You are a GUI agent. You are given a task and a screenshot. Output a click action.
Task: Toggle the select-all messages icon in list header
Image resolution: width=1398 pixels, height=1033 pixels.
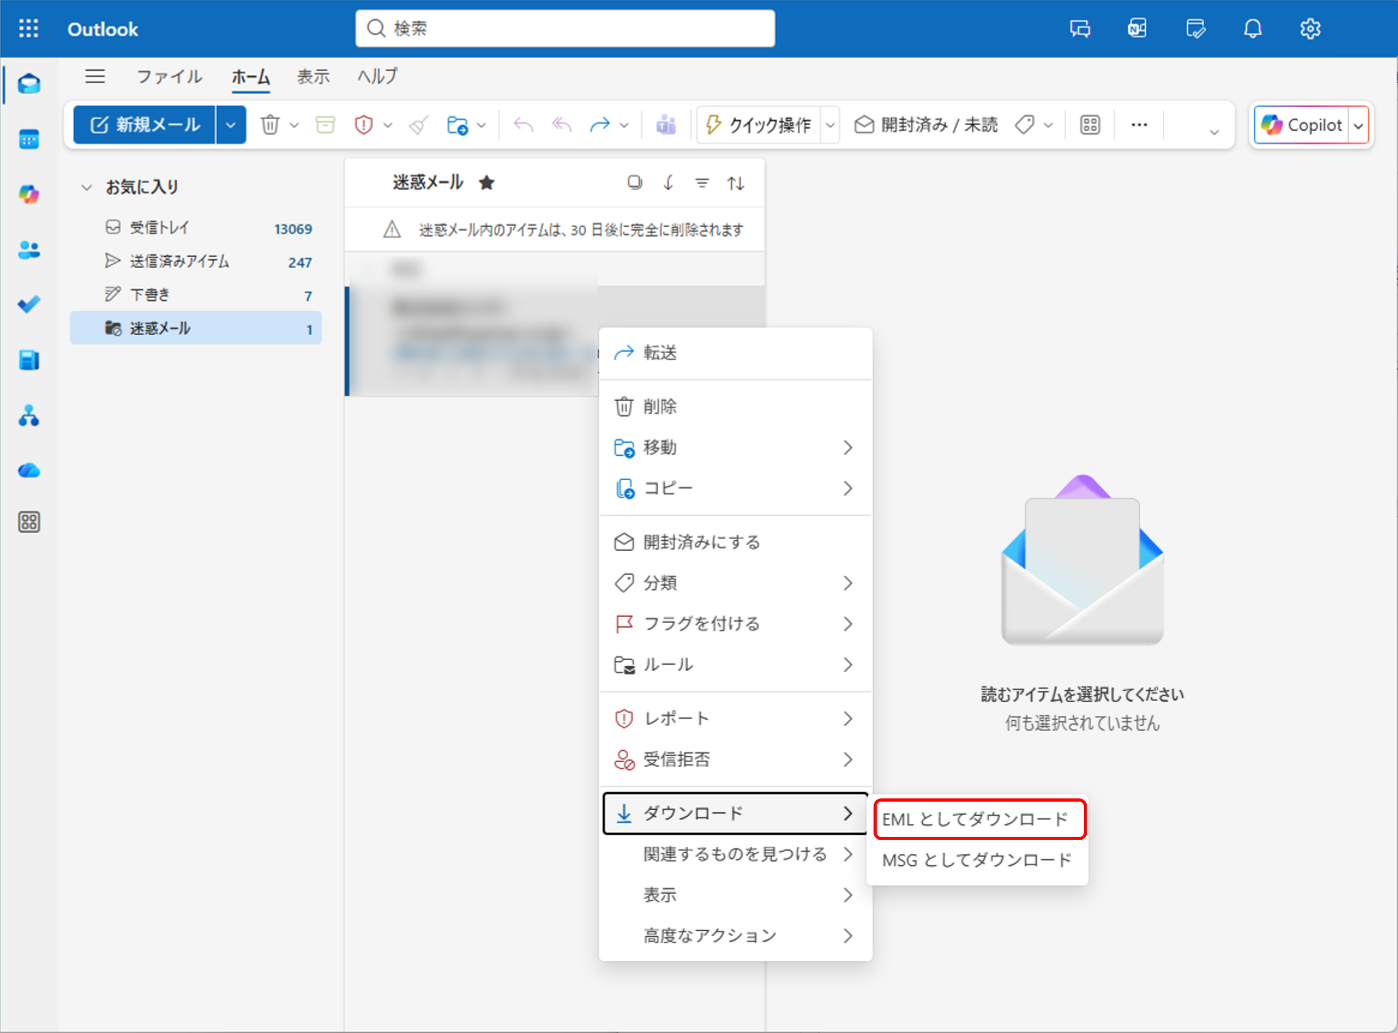tap(634, 183)
